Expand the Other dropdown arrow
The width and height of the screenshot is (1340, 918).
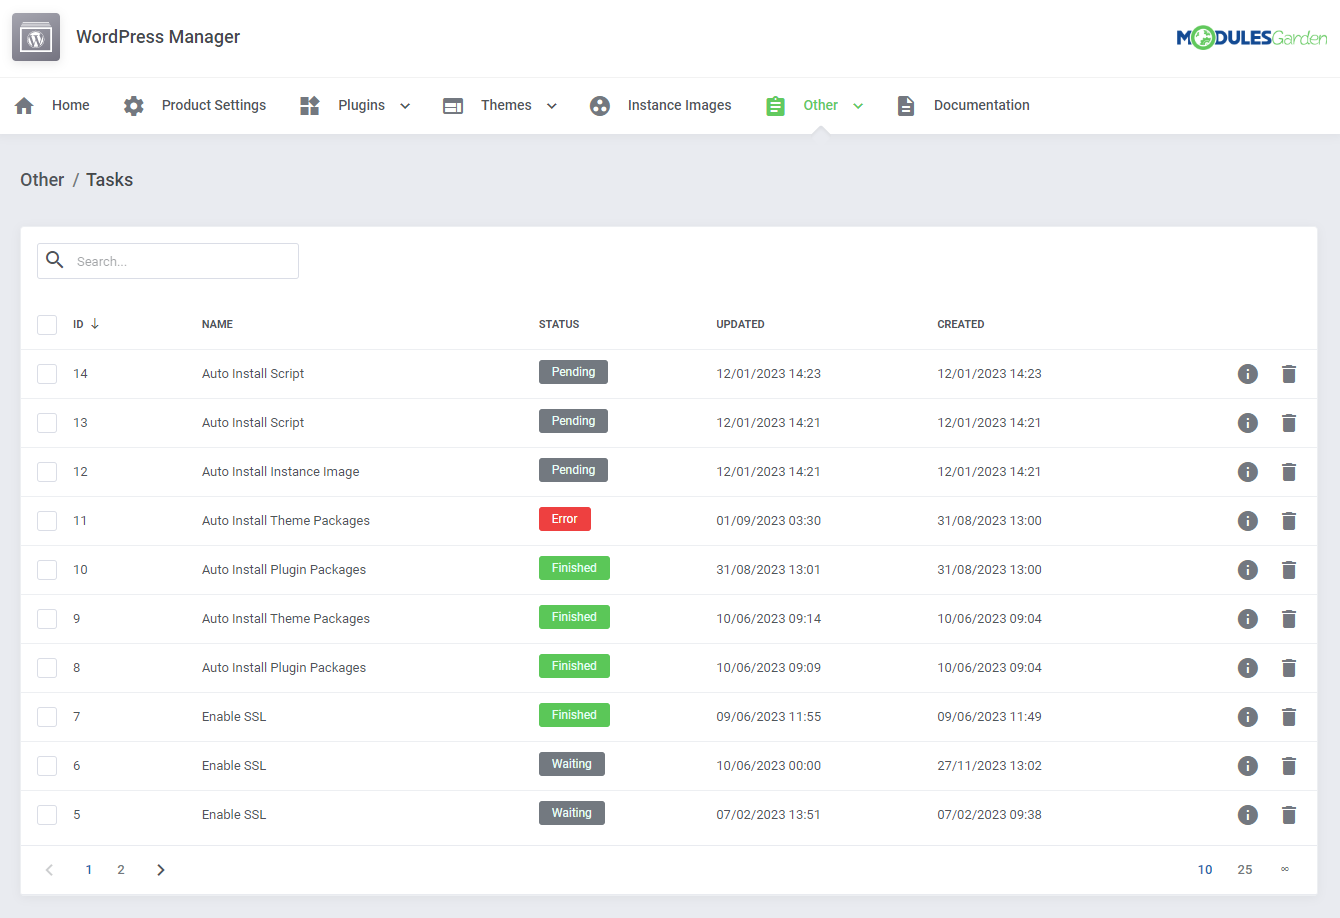click(x=858, y=106)
